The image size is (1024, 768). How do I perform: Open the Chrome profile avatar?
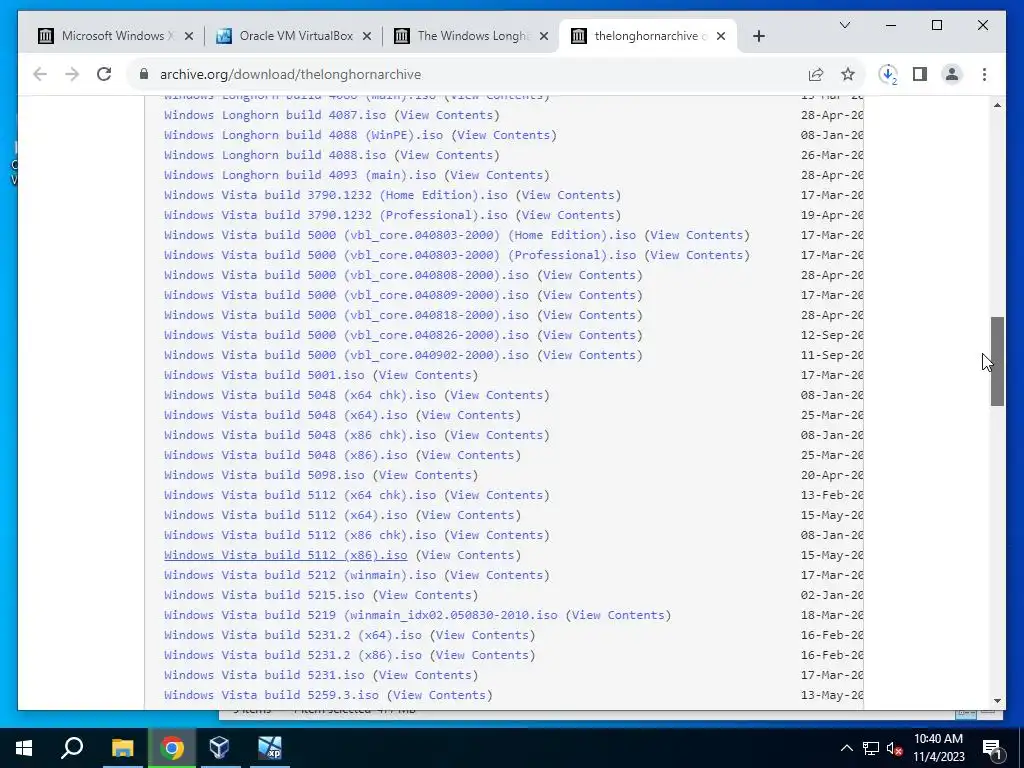tap(952, 74)
